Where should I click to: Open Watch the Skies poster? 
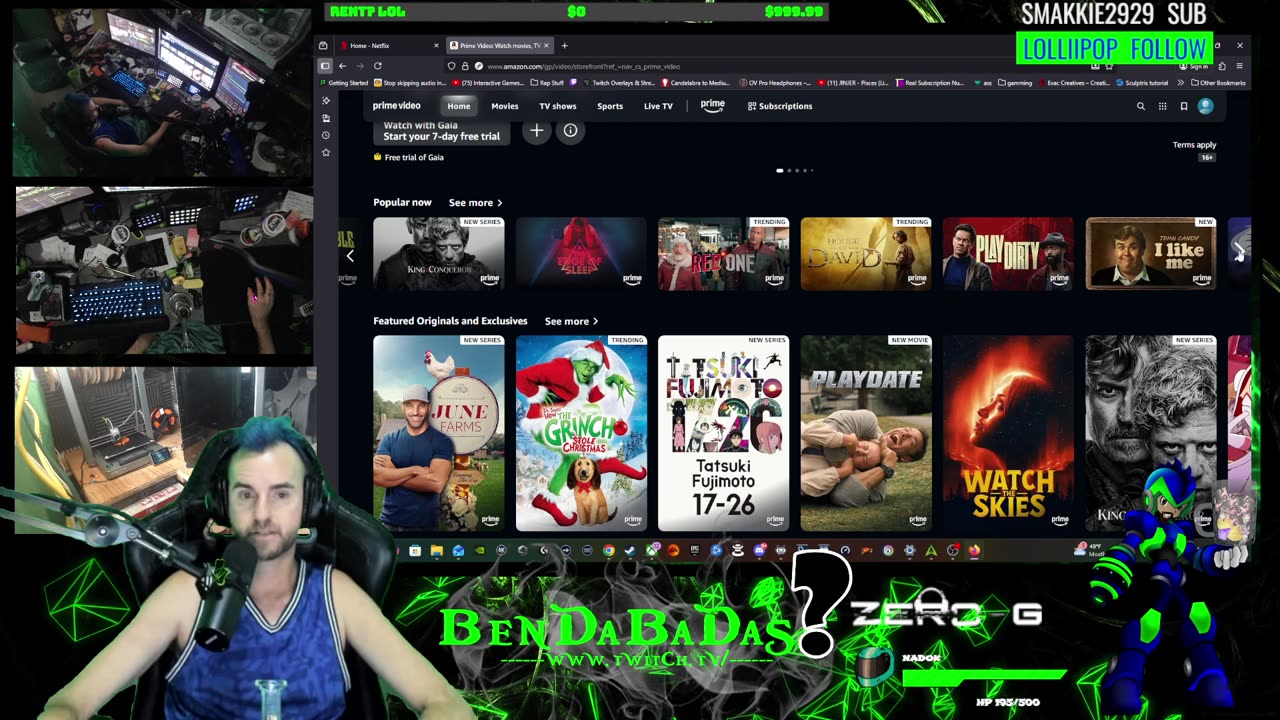1008,433
